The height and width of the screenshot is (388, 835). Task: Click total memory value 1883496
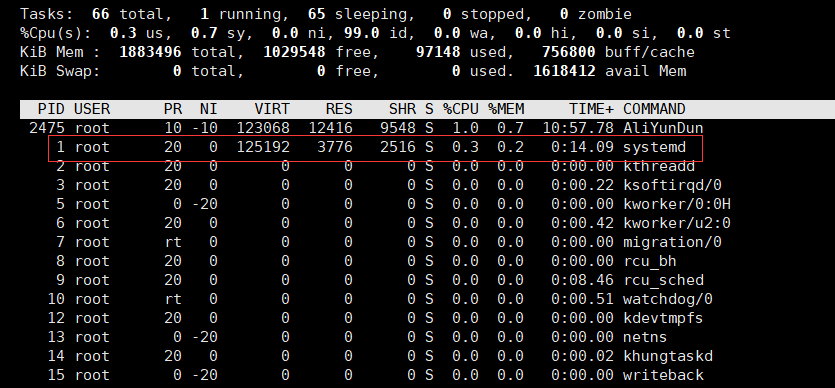(x=150, y=53)
